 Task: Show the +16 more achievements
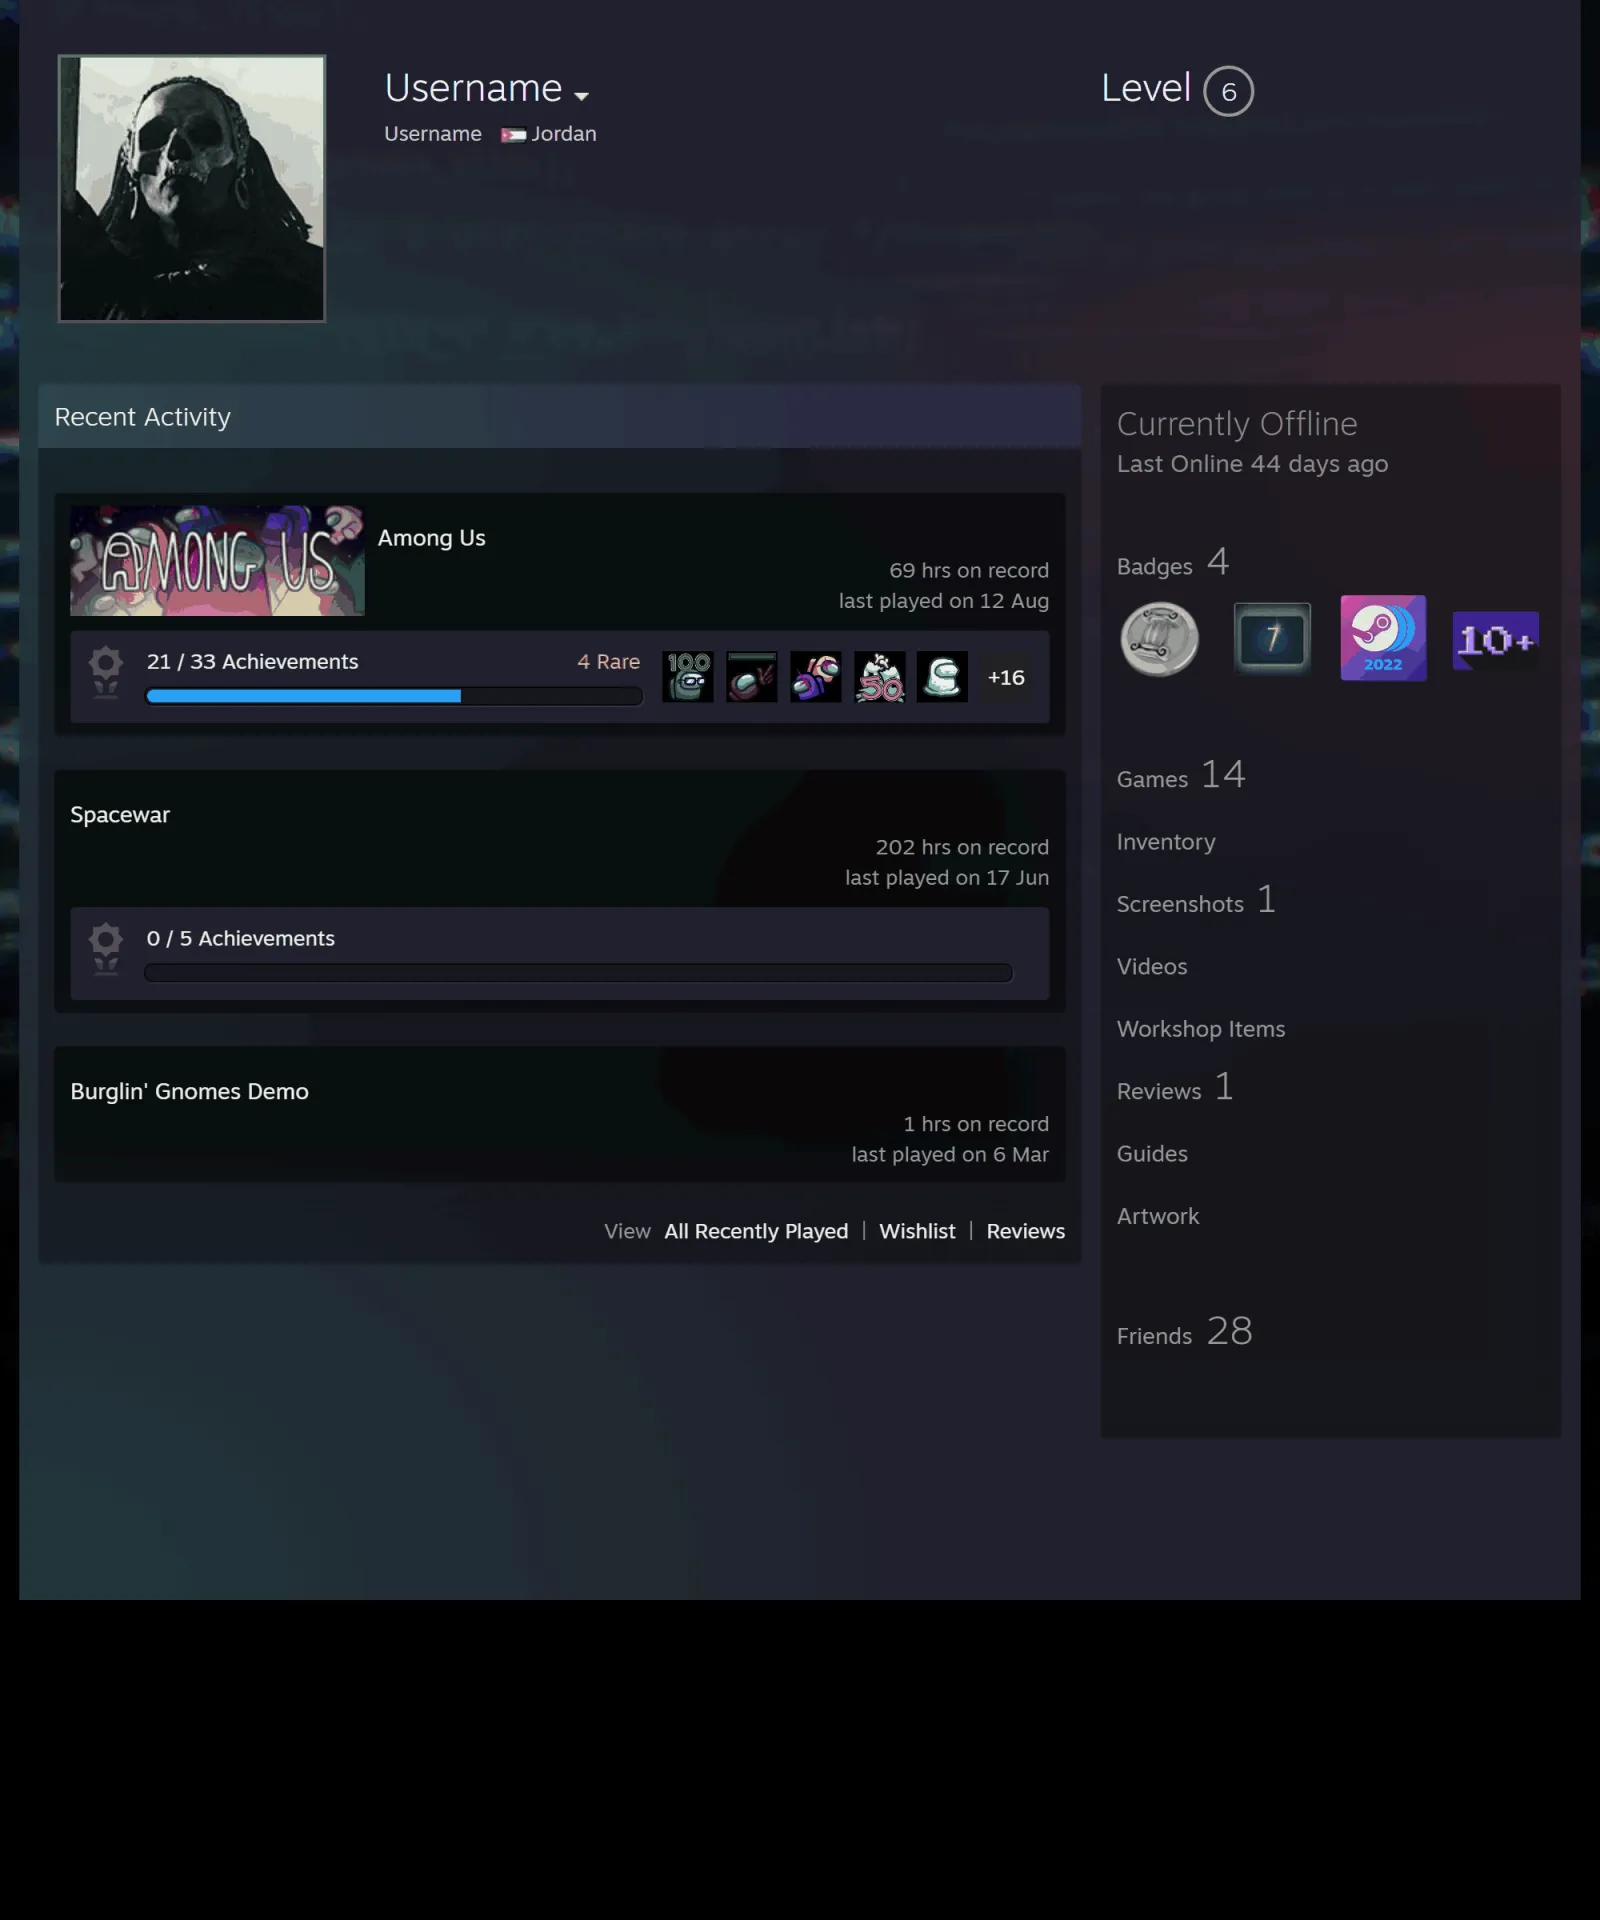pyautogui.click(x=1006, y=677)
